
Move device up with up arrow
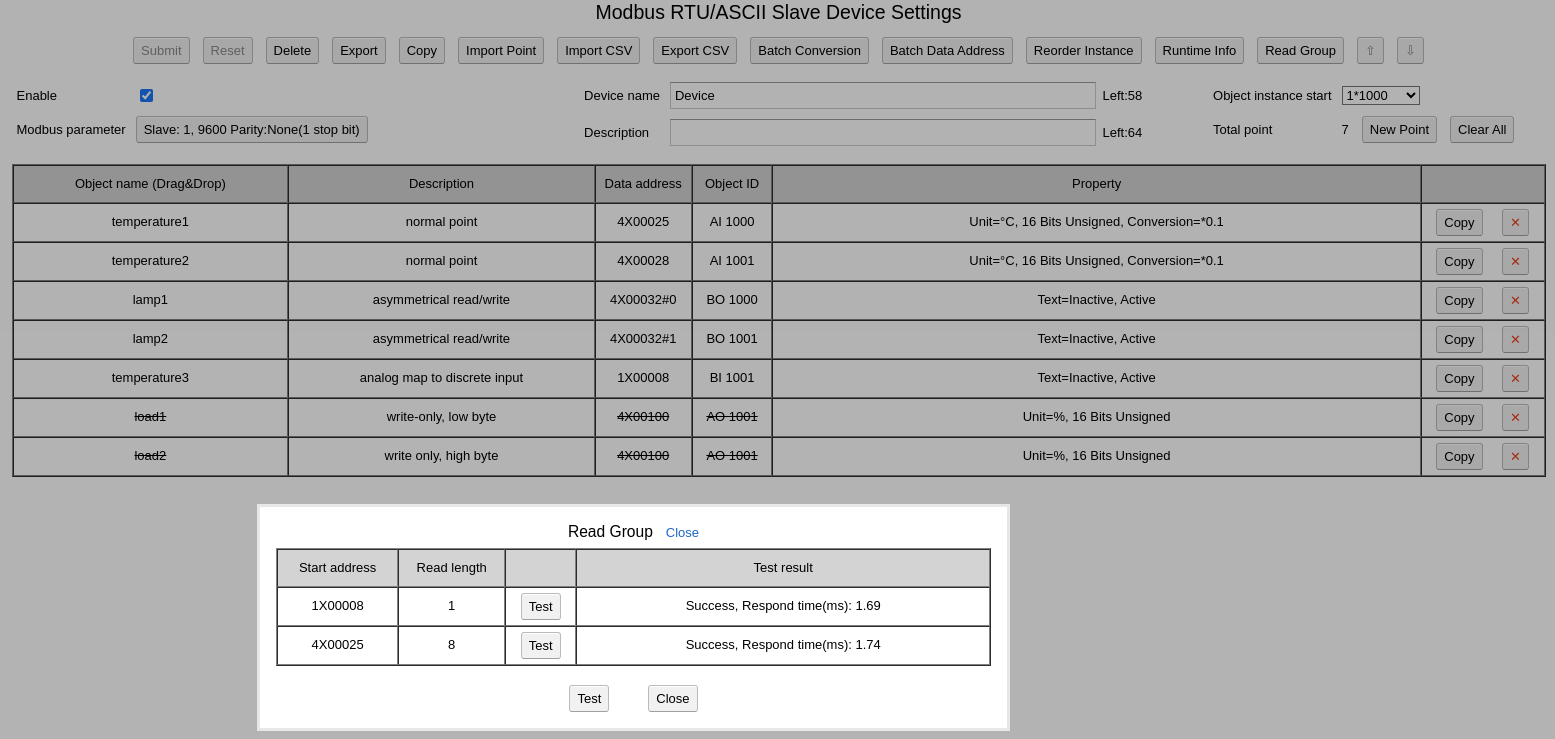1370,50
